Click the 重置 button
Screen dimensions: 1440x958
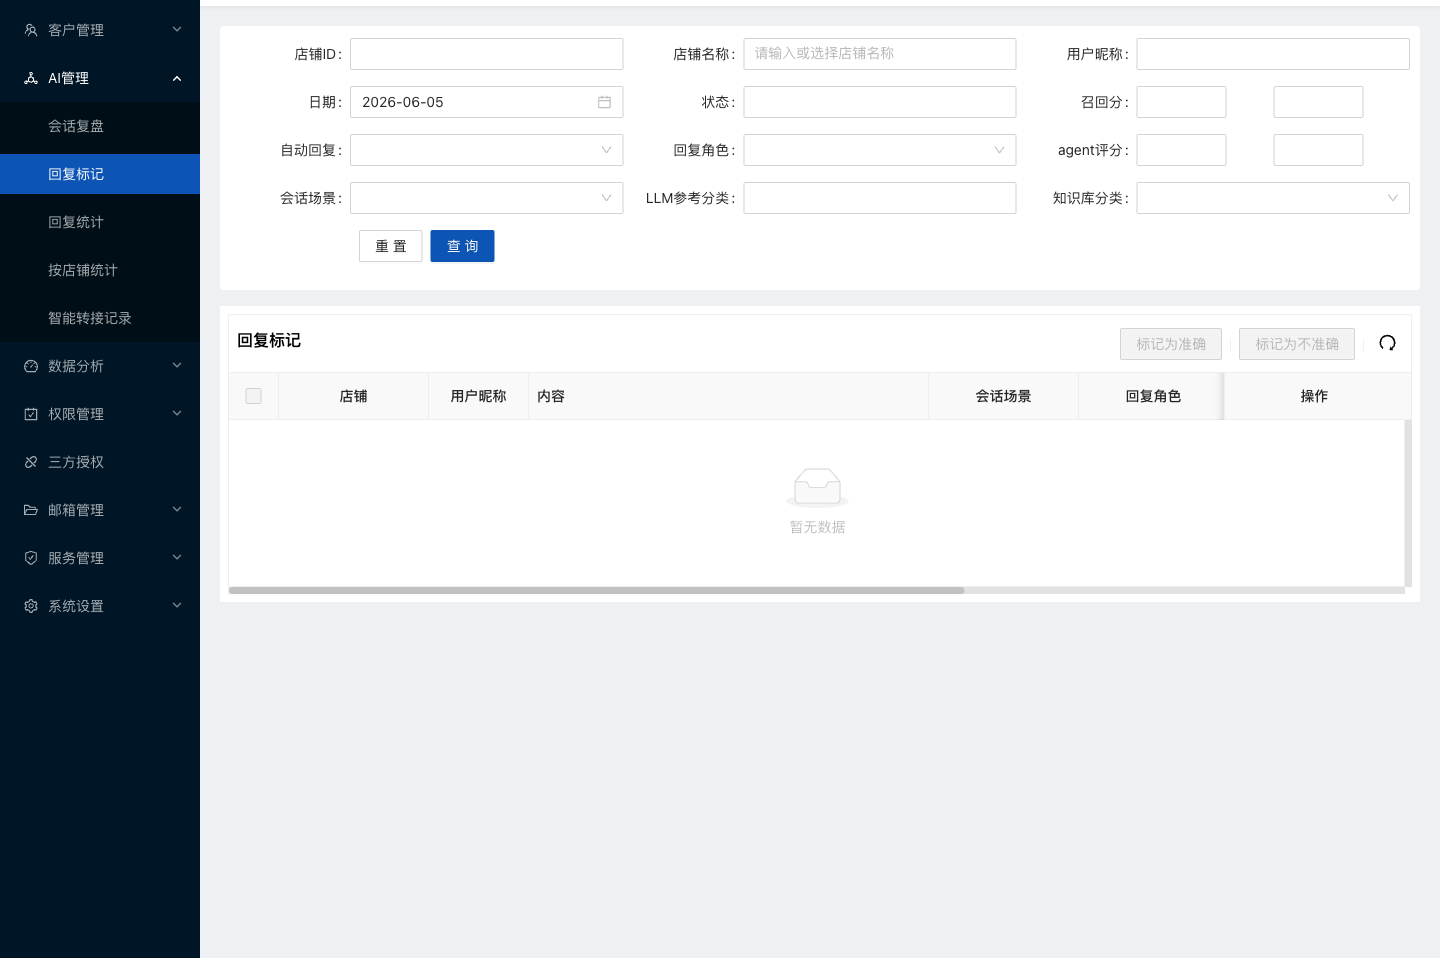coord(391,246)
